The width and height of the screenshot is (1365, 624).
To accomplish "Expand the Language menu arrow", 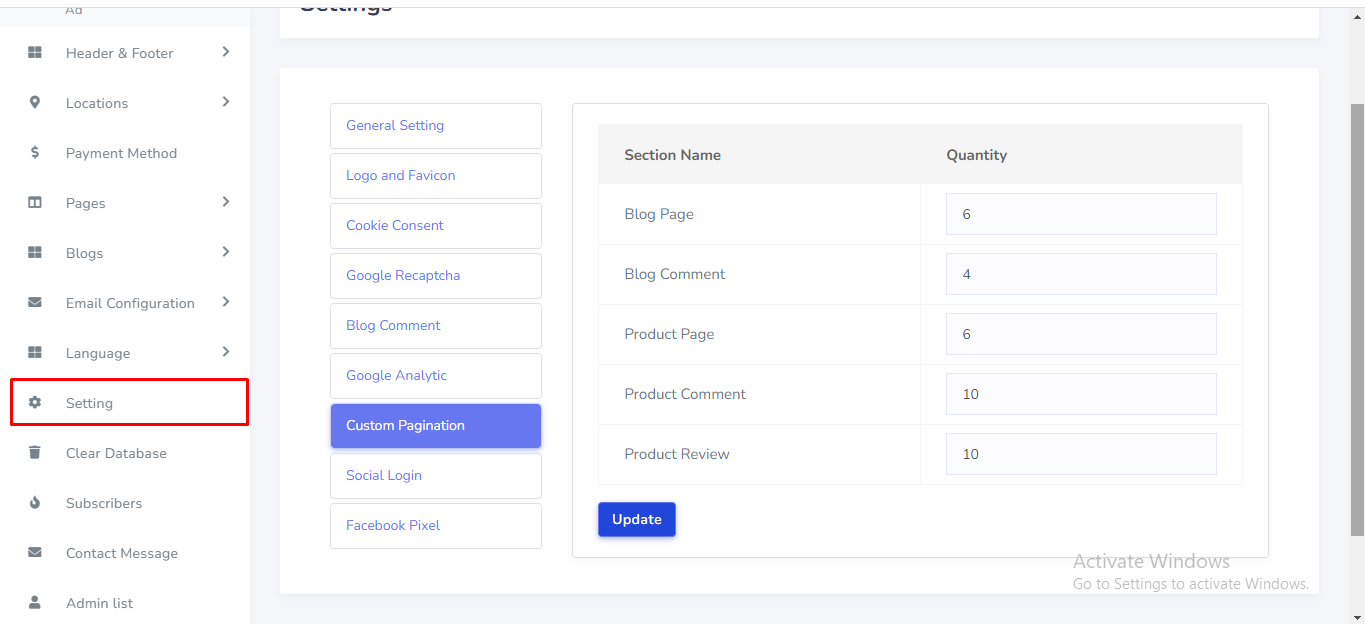I will pyautogui.click(x=226, y=352).
